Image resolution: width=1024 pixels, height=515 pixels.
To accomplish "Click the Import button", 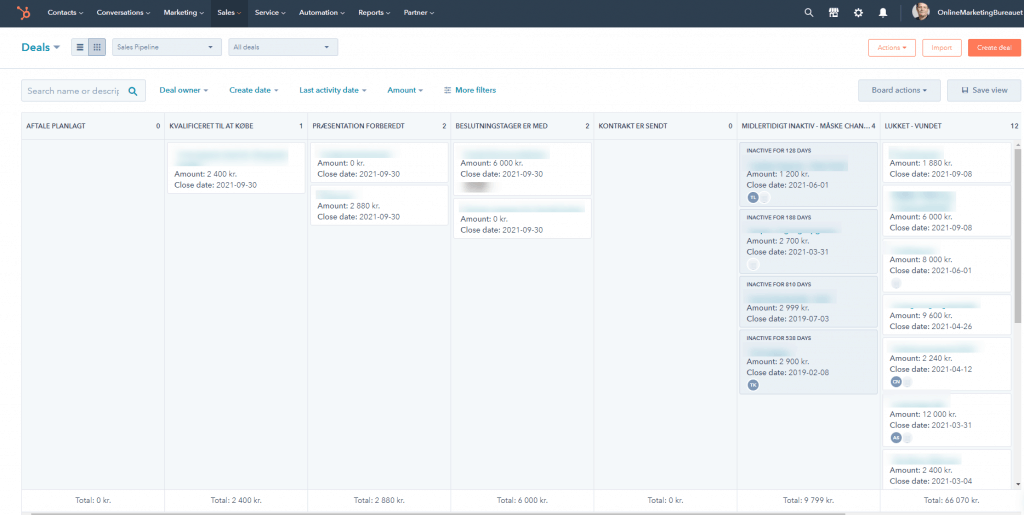I will point(942,48).
